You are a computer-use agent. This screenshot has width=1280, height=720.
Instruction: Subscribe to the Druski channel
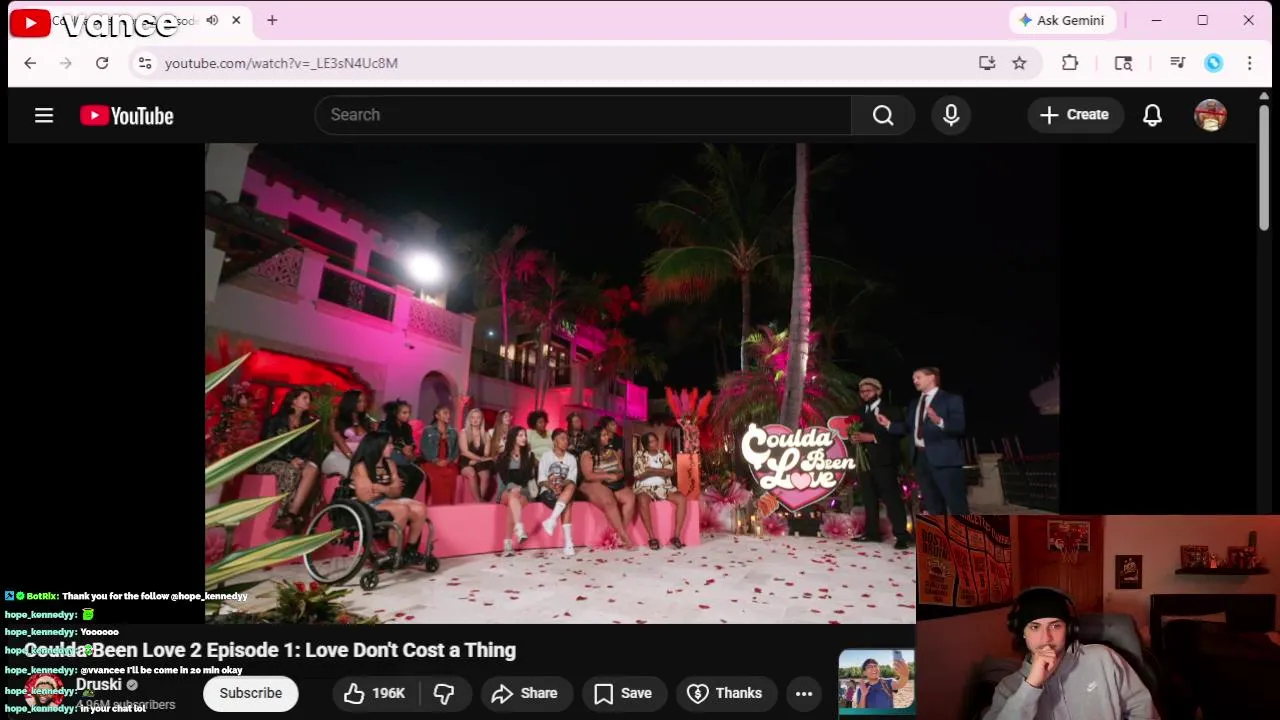pos(251,693)
